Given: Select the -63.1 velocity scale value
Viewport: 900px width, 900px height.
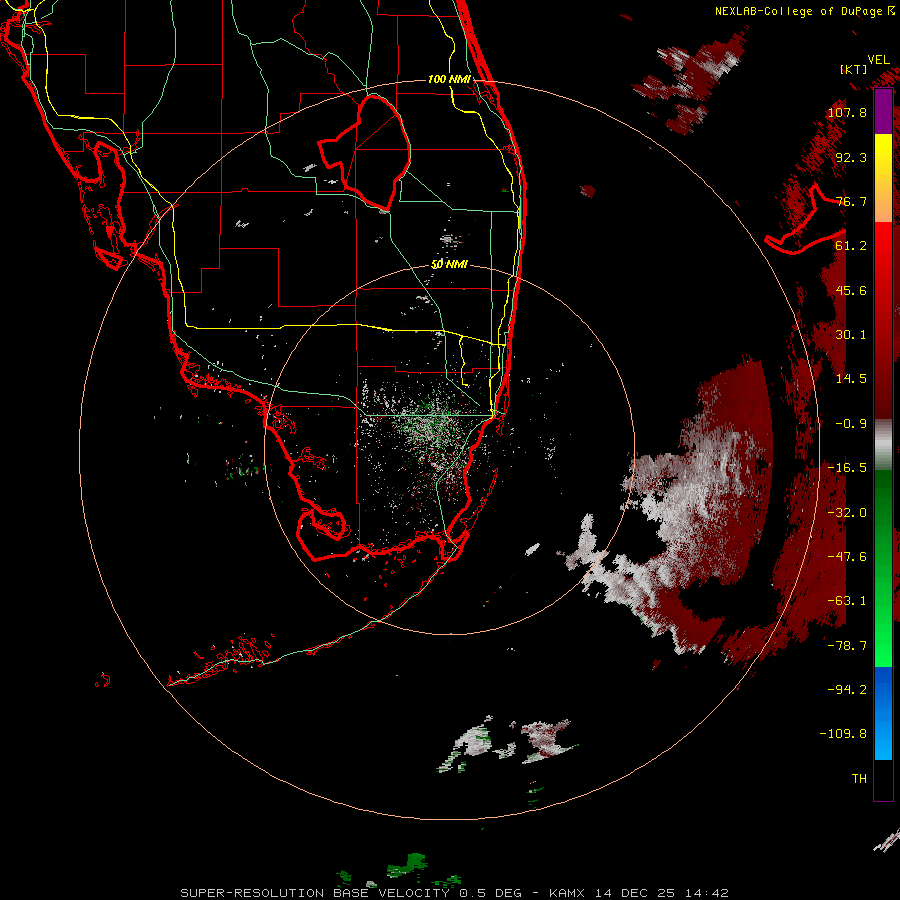Looking at the screenshot, I should 847,601.
